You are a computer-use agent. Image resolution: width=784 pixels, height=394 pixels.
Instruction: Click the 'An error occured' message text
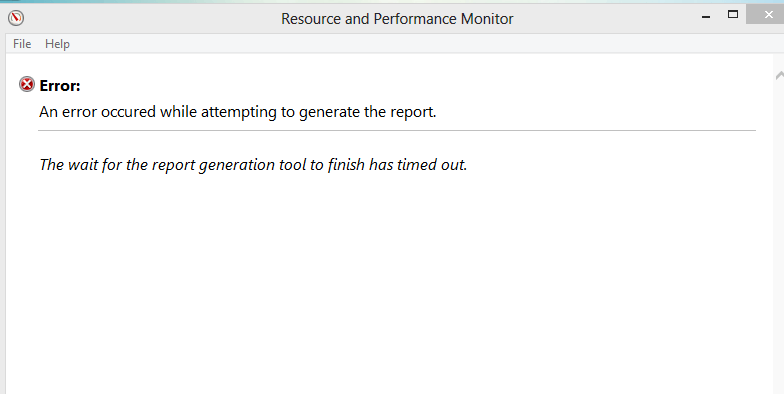(238, 112)
